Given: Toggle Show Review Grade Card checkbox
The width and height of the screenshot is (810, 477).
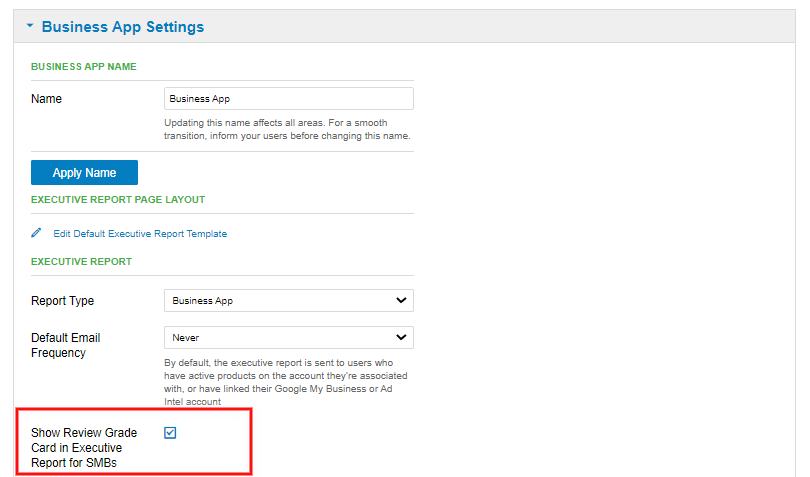Looking at the screenshot, I should pyautogui.click(x=170, y=433).
